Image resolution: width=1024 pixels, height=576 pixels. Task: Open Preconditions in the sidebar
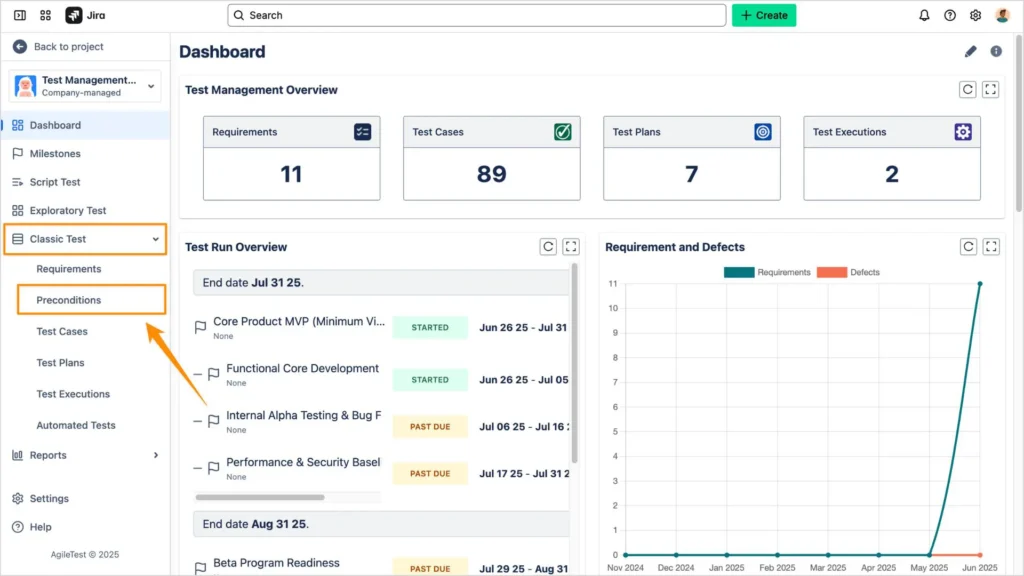coord(69,300)
